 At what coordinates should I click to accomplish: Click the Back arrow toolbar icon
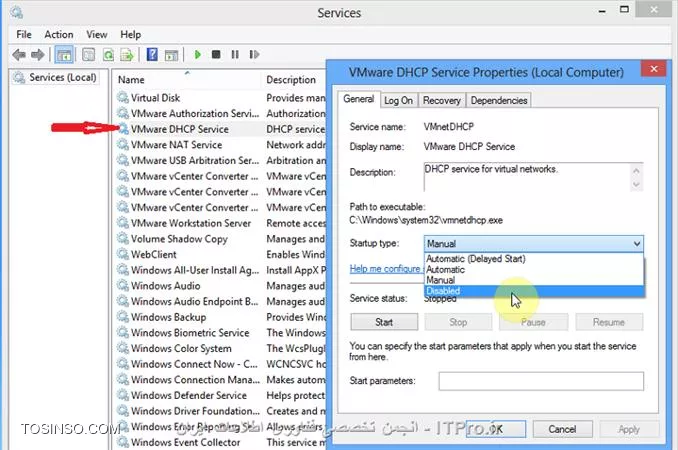[19, 55]
